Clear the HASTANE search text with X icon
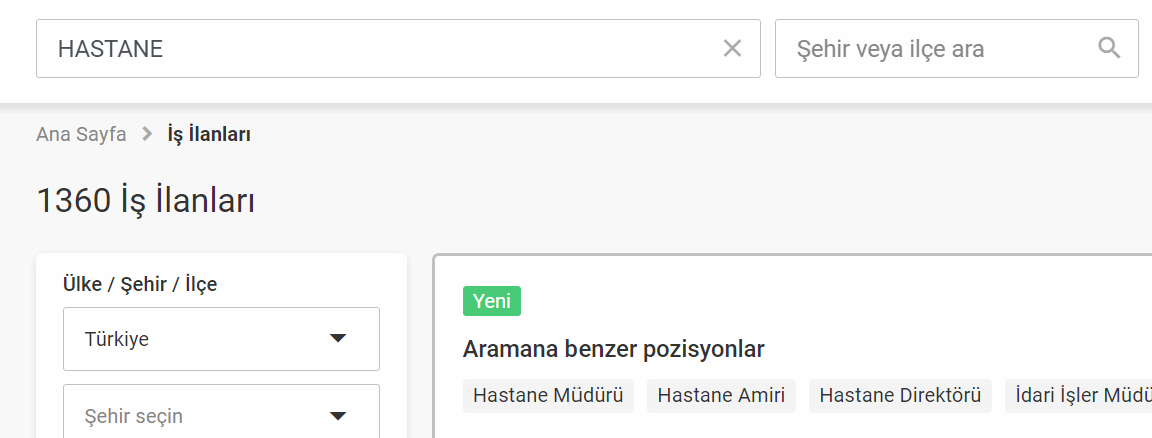 pos(732,49)
